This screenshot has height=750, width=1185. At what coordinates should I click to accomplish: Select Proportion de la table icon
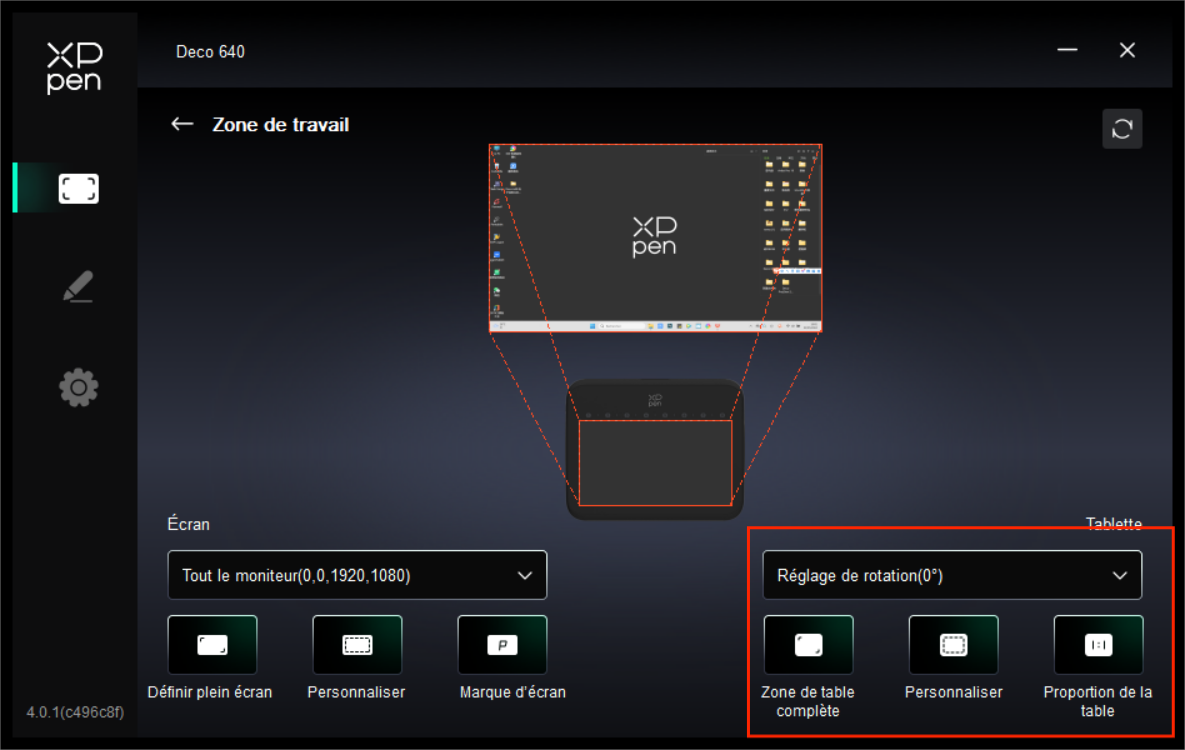[x=1098, y=645]
